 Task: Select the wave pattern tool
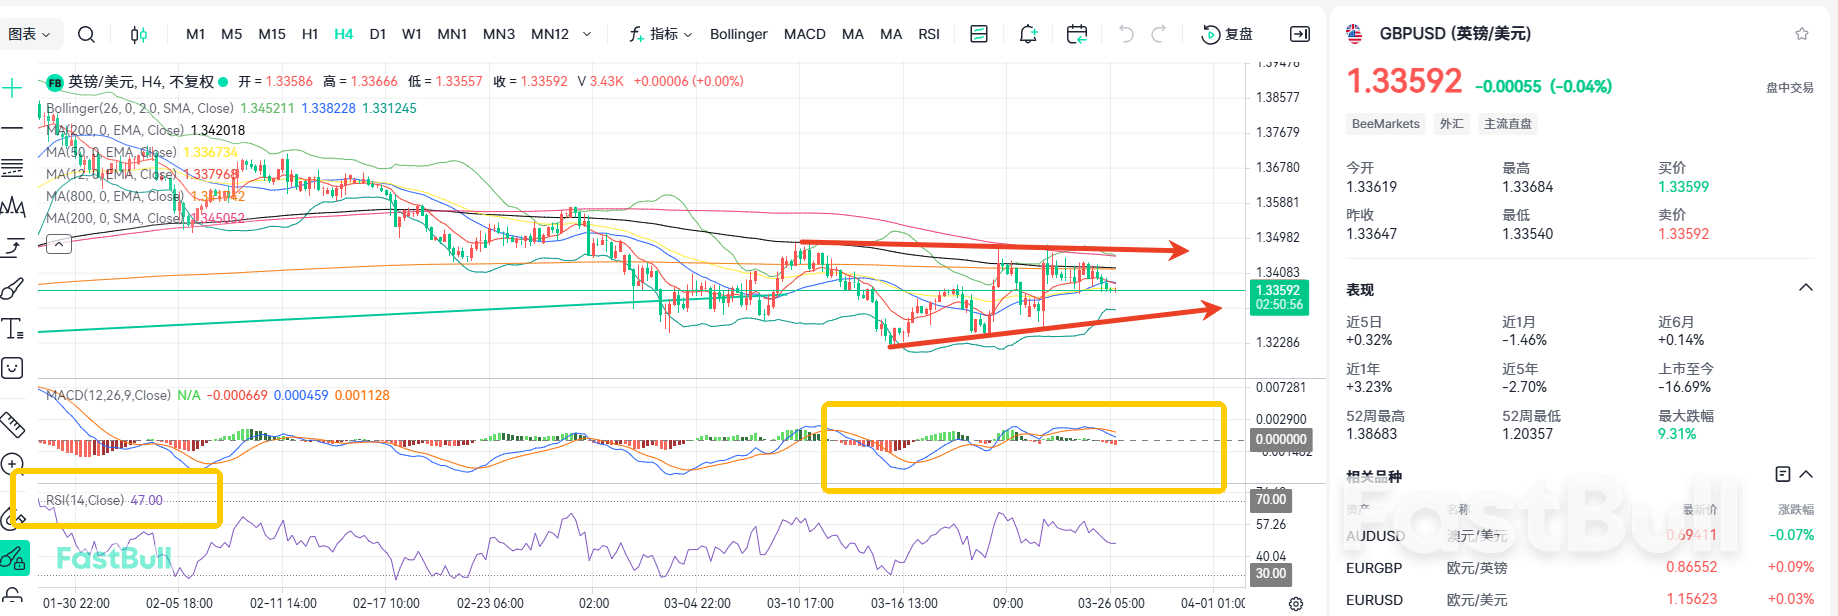coord(13,207)
